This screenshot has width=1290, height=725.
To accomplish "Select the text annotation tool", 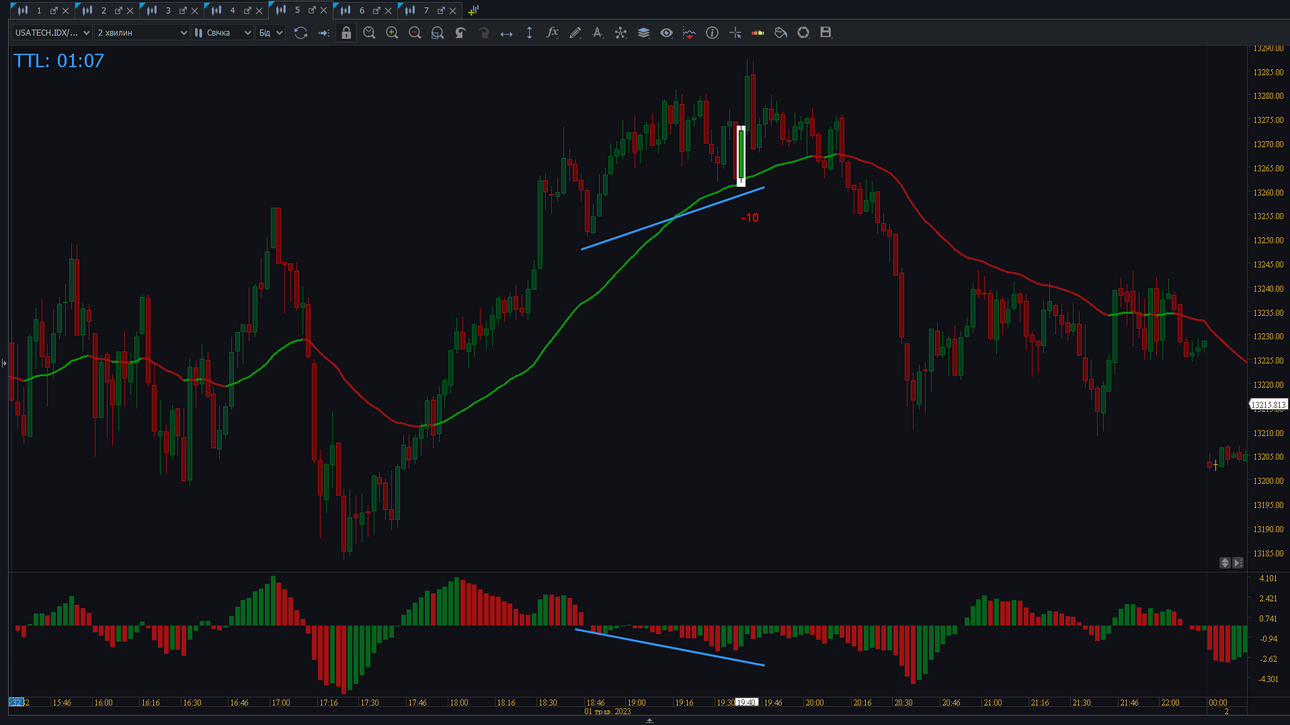I will click(x=597, y=33).
